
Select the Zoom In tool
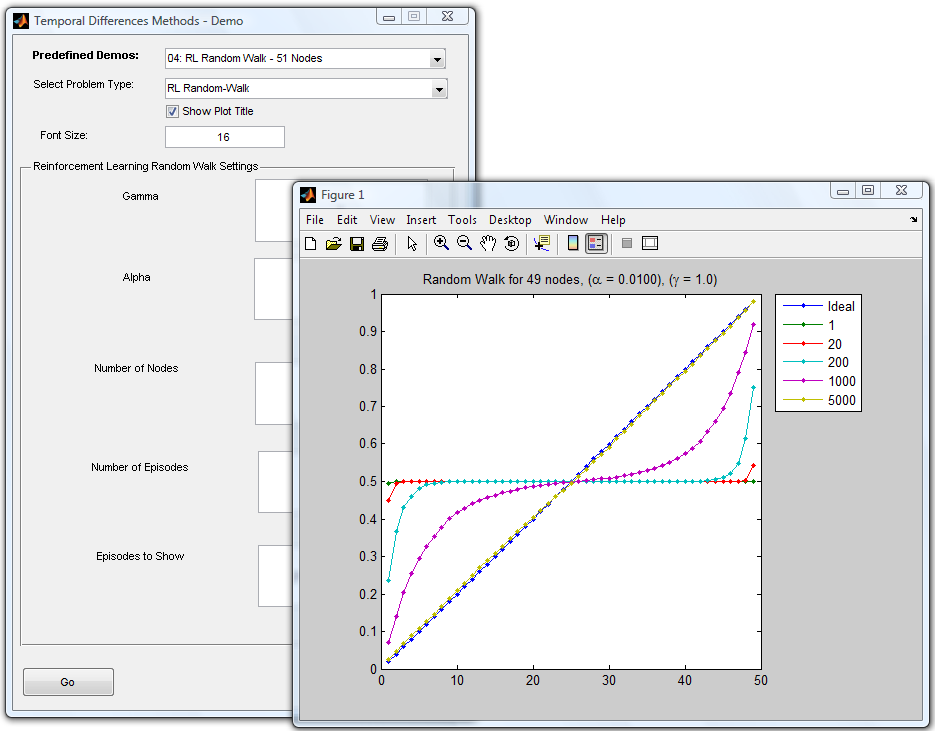tap(441, 243)
